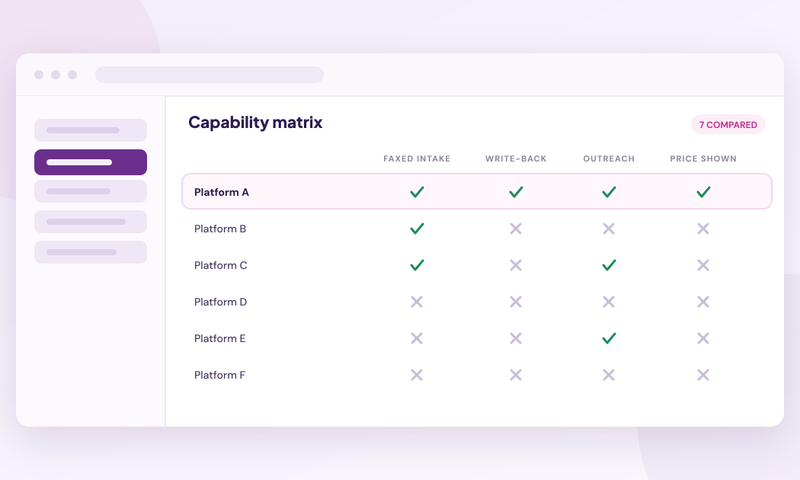Click Platform D Outreach cross icon
The width and height of the screenshot is (800, 480).
609,302
